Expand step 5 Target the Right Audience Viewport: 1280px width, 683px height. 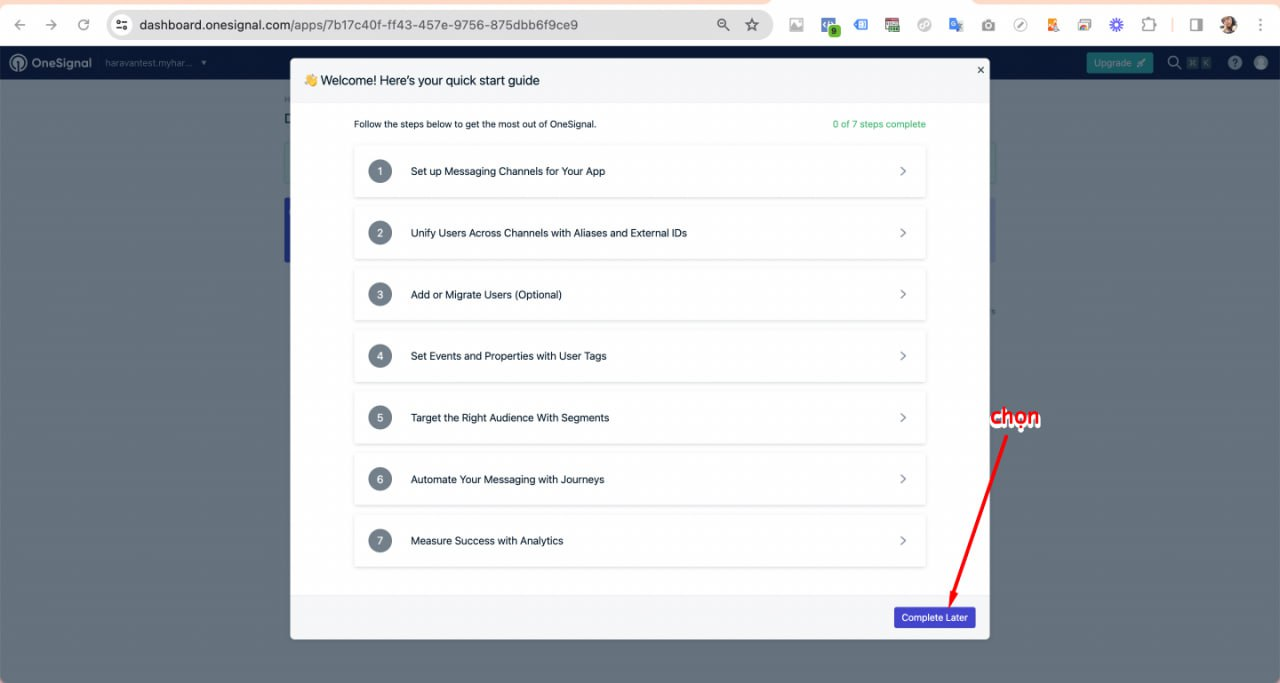click(x=639, y=418)
